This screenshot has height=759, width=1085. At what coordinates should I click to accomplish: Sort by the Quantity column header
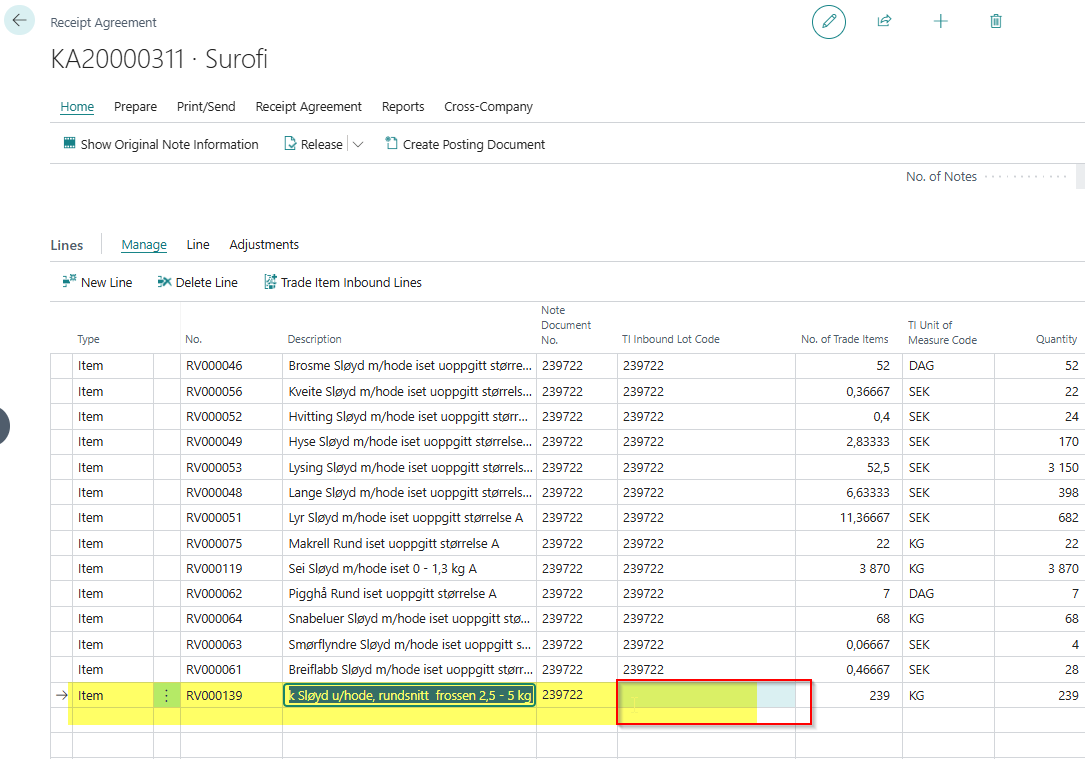1055,339
